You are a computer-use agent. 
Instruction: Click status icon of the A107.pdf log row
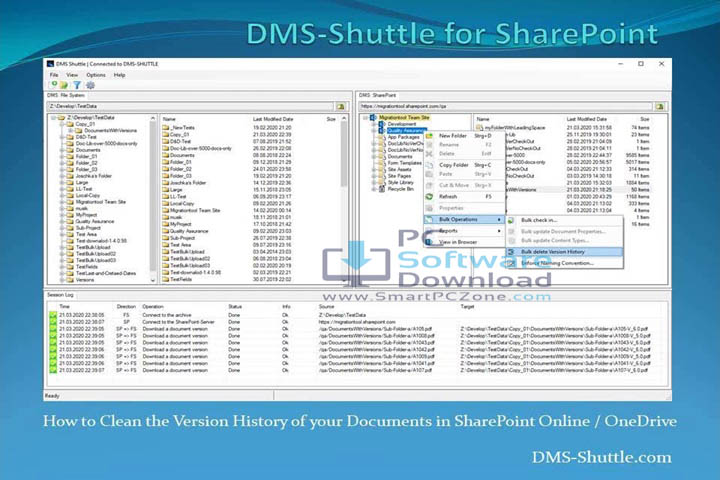(x=53, y=370)
